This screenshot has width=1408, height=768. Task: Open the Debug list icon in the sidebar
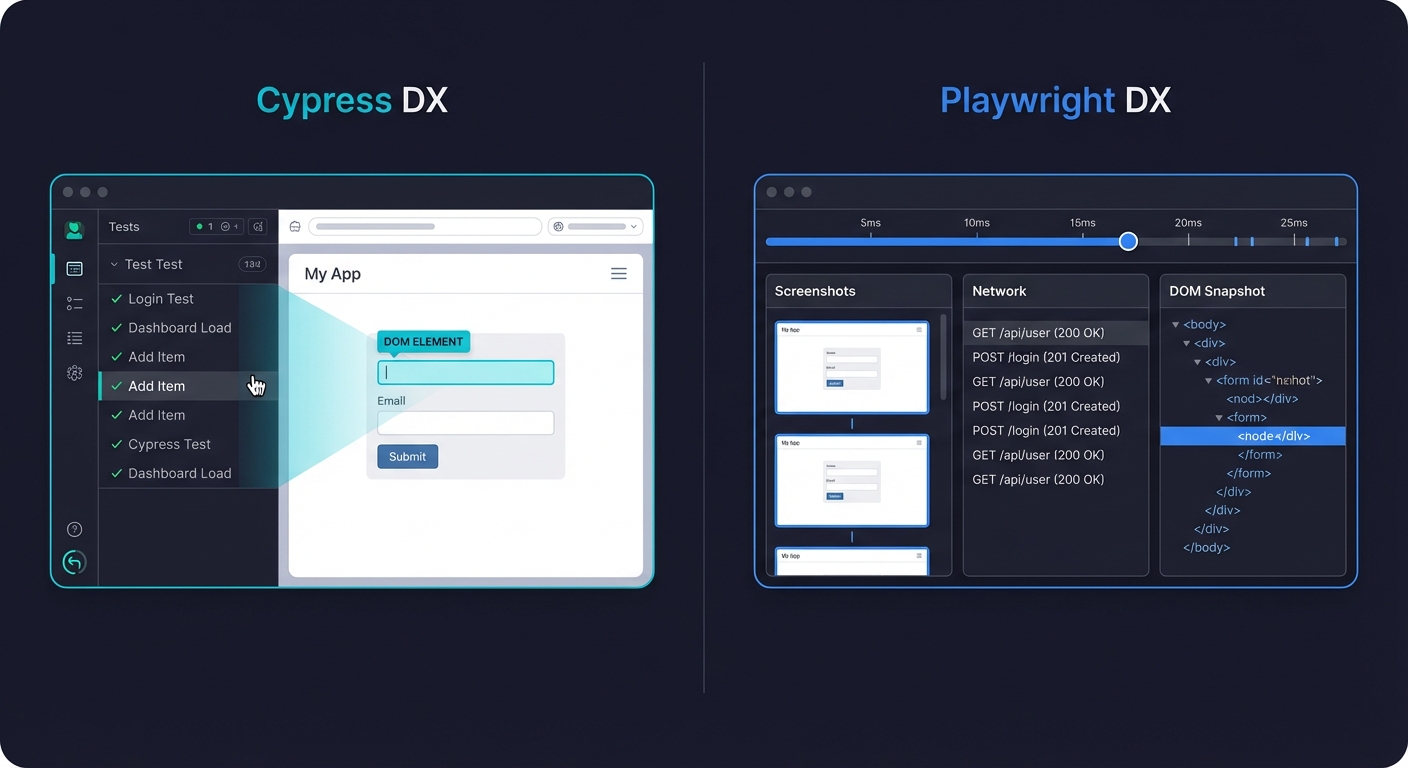(x=74, y=337)
